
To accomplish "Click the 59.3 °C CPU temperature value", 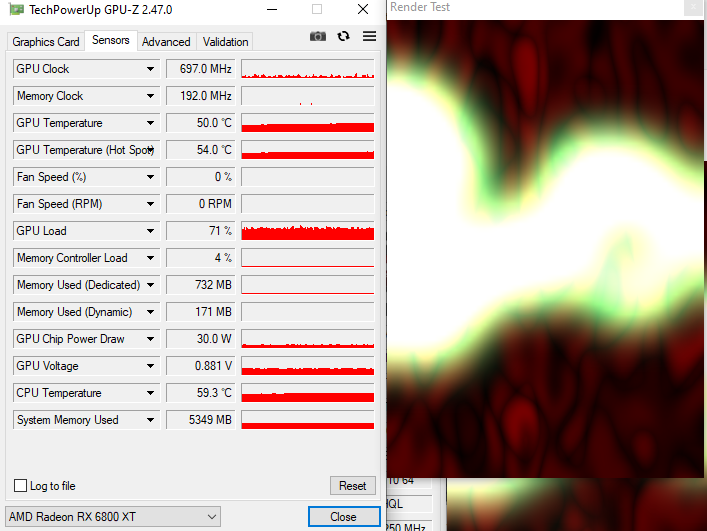I will pos(201,393).
